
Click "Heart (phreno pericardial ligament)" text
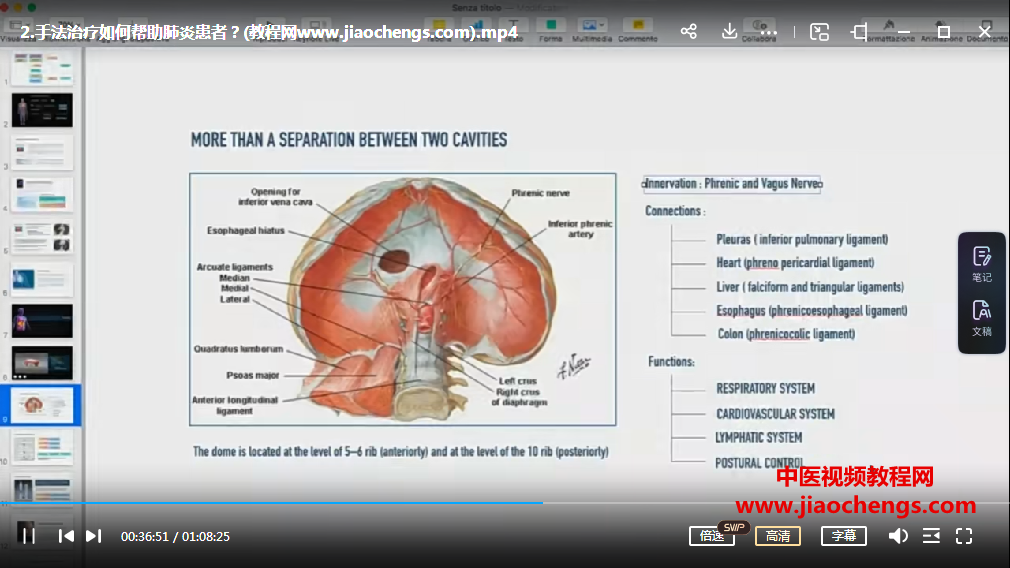(x=795, y=263)
